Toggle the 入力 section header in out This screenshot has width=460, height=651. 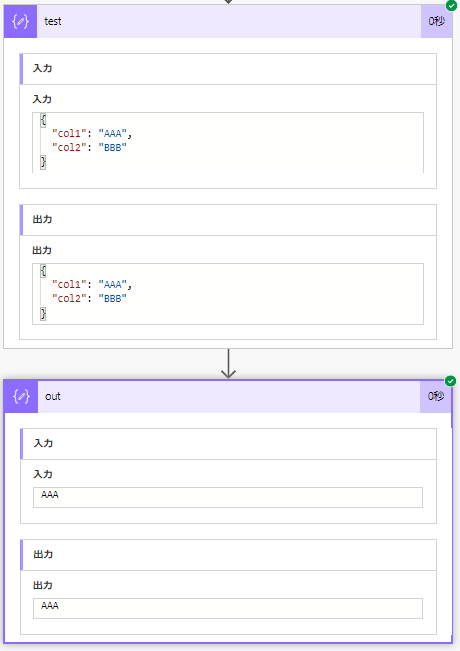pyautogui.click(x=228, y=444)
